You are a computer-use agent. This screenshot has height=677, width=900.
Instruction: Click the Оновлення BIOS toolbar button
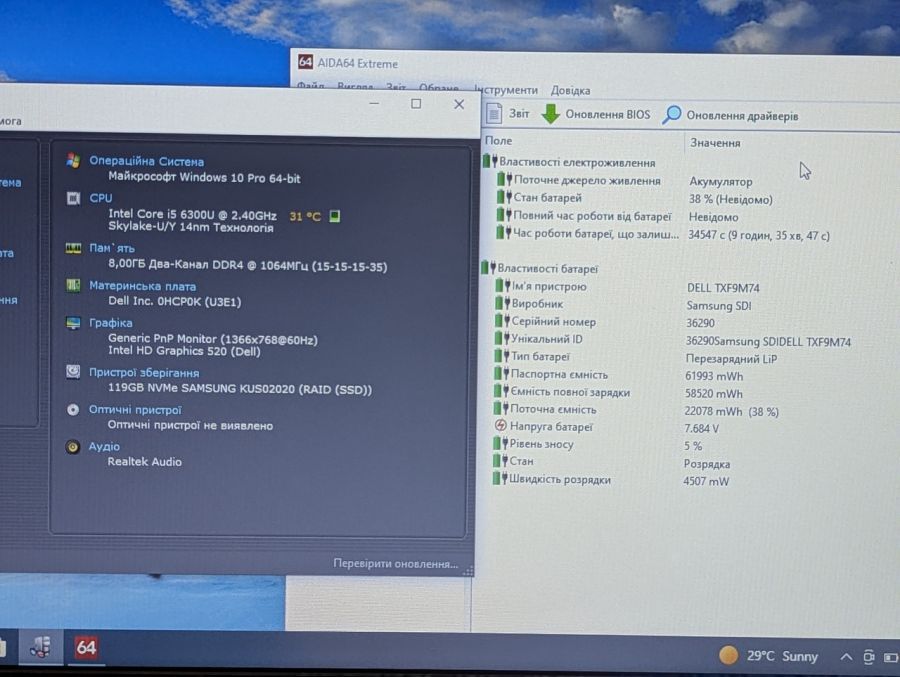click(x=596, y=114)
